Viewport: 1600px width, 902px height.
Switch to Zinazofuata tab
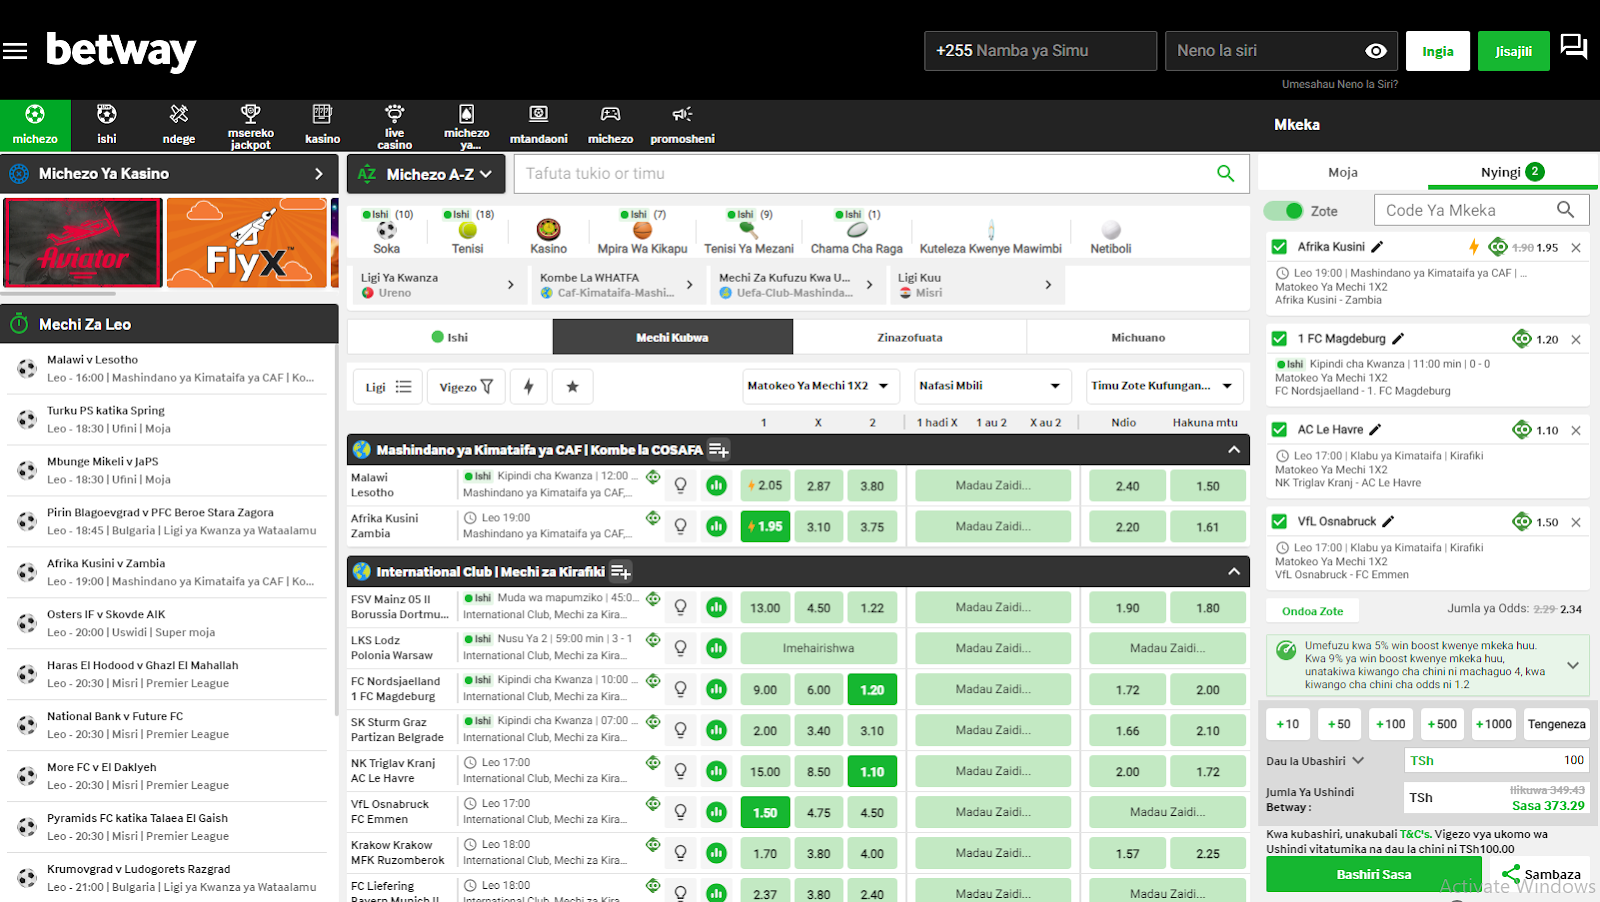point(910,338)
